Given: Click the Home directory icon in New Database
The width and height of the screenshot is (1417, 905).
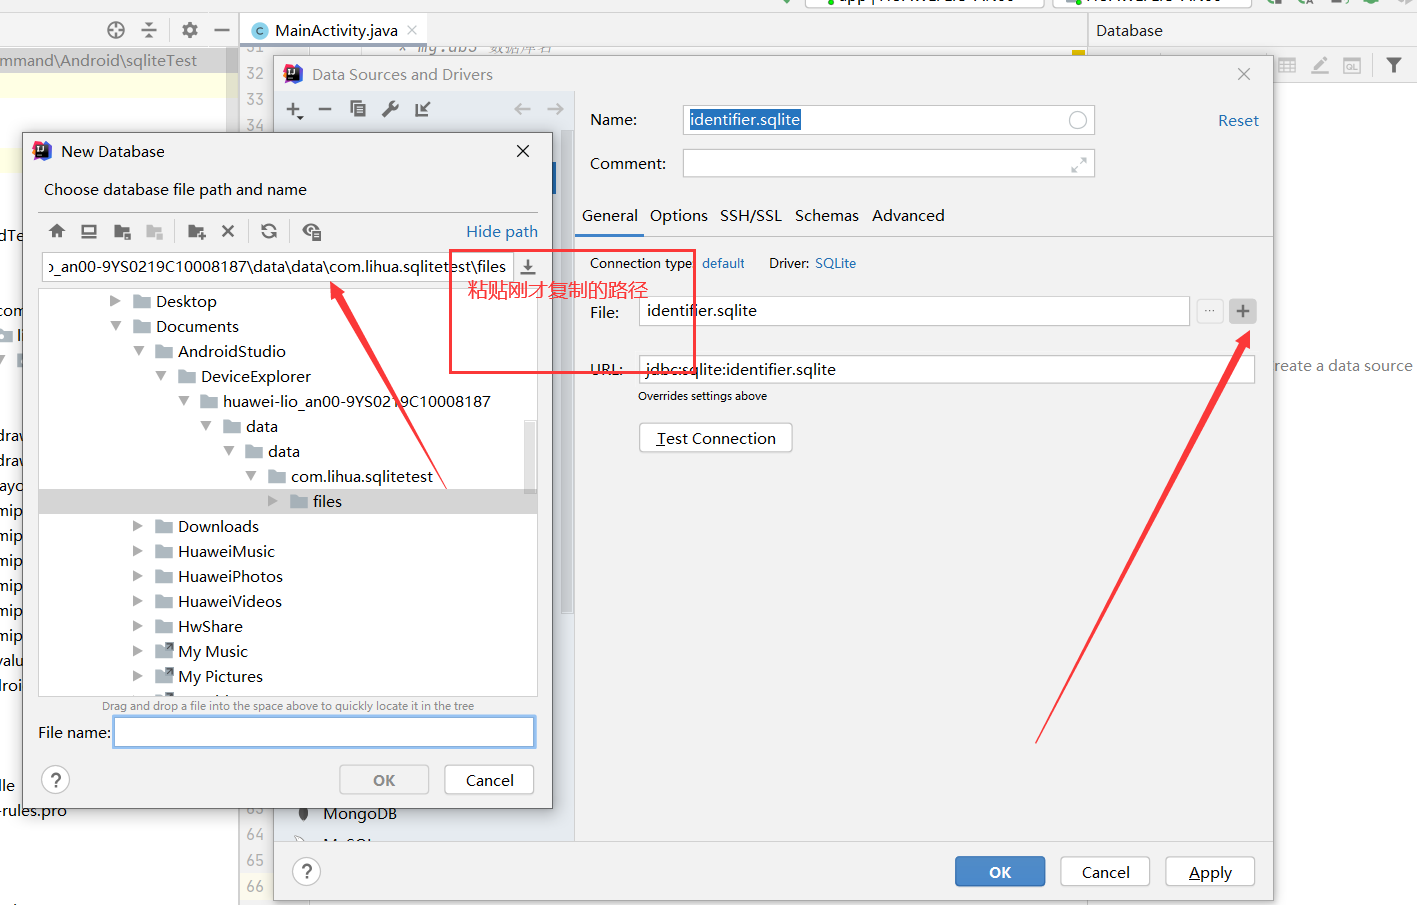Looking at the screenshot, I should (x=57, y=231).
